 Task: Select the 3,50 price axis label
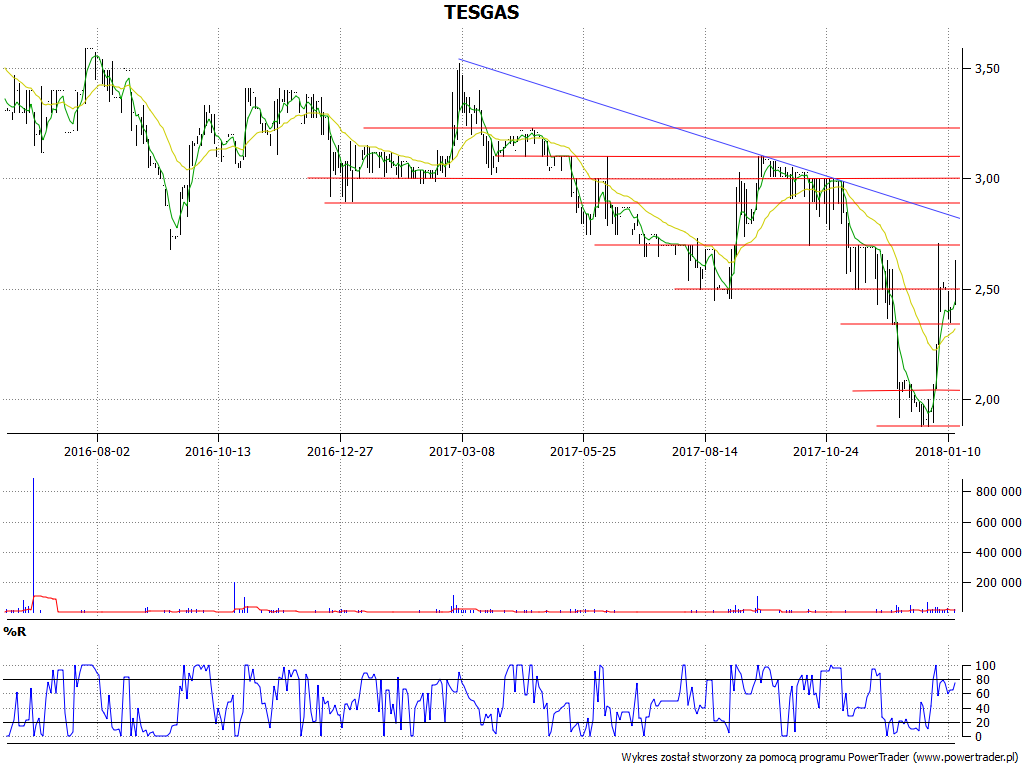tap(987, 69)
